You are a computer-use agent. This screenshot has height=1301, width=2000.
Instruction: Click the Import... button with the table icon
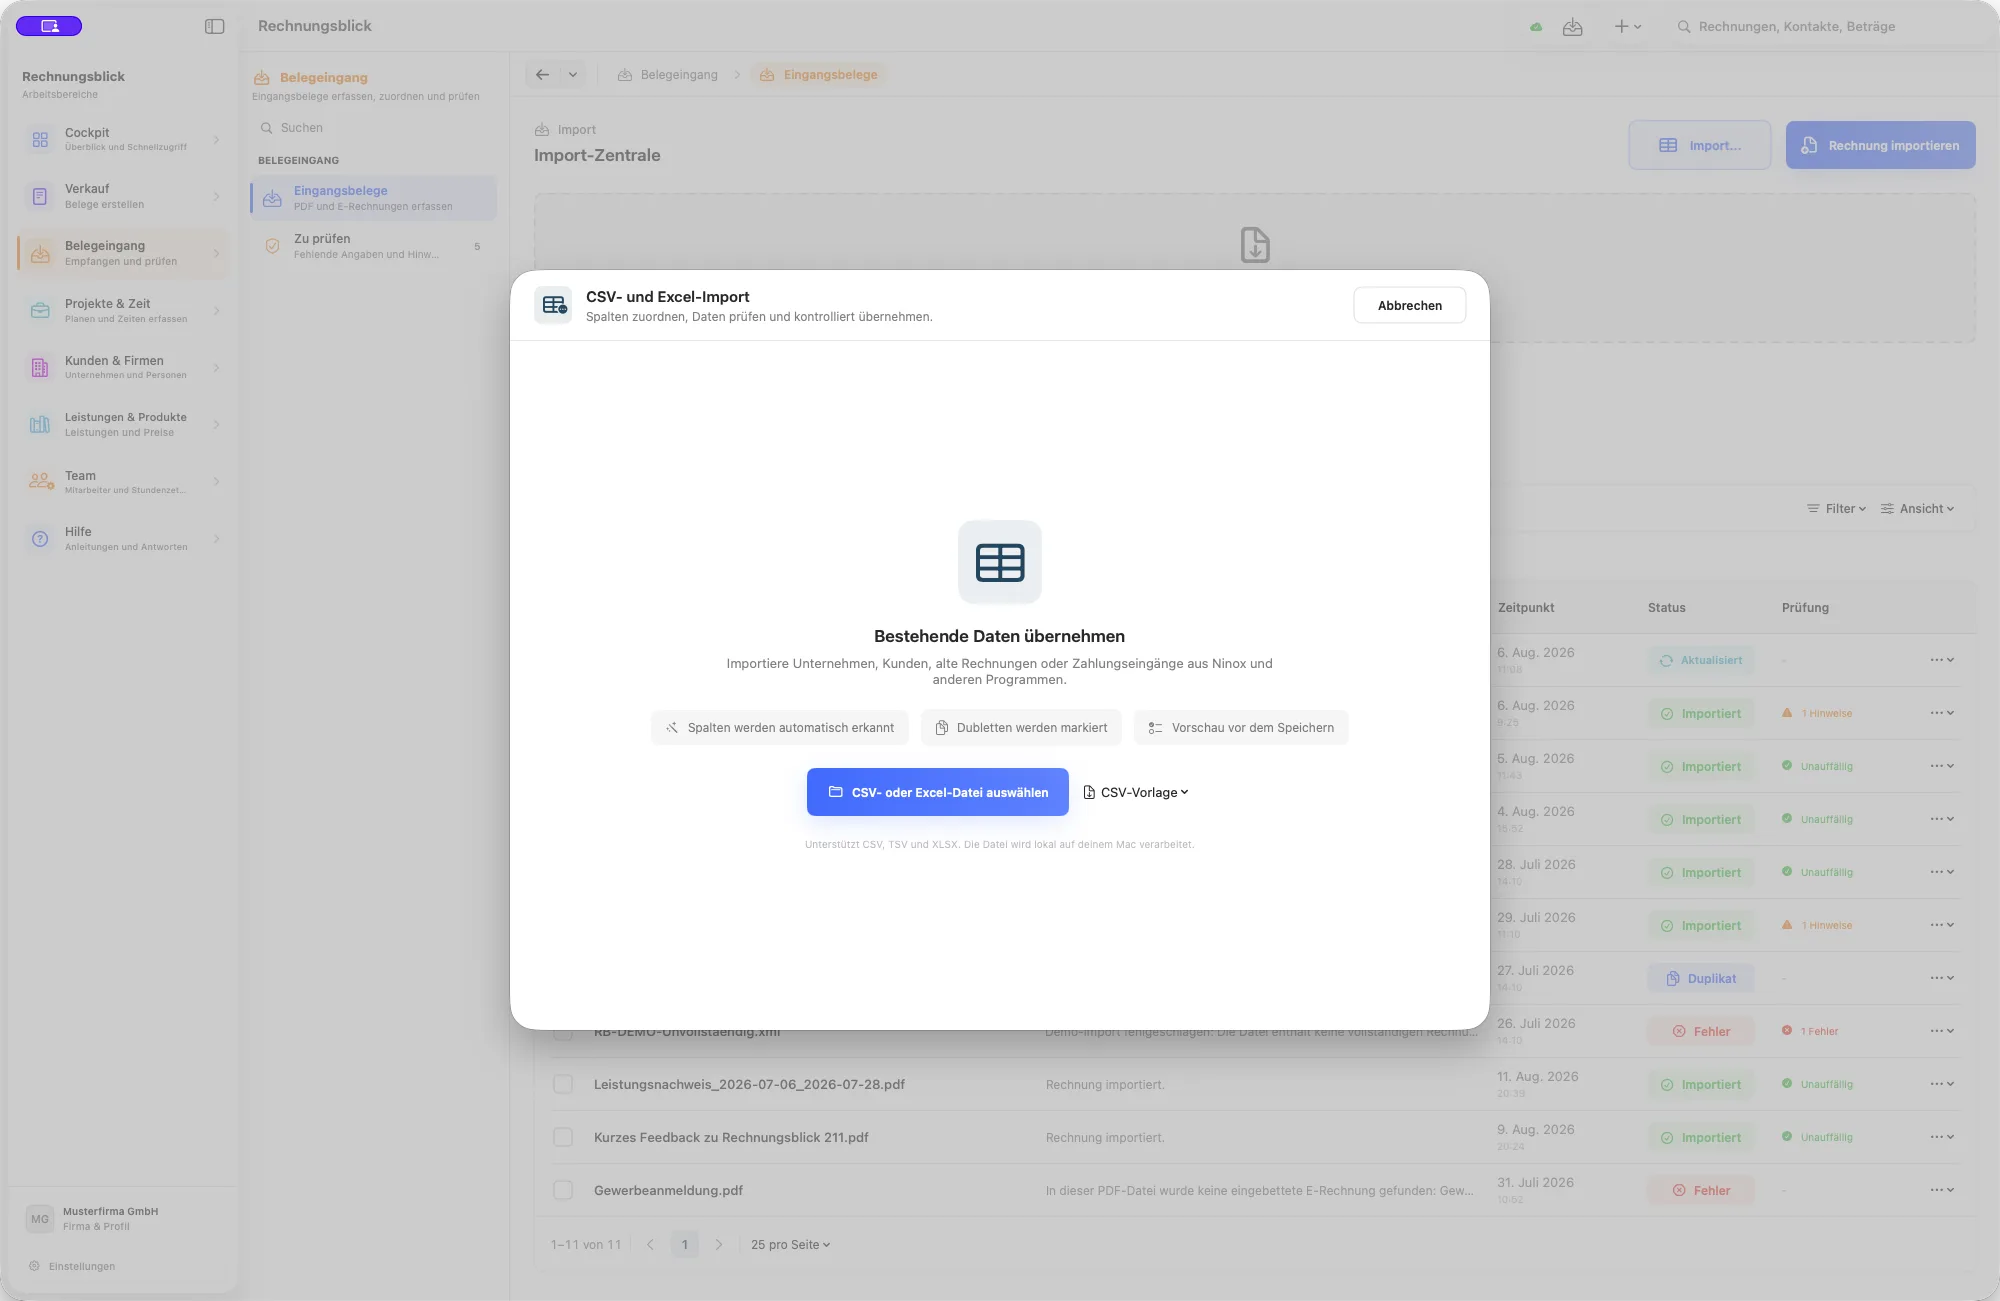pyautogui.click(x=1700, y=145)
